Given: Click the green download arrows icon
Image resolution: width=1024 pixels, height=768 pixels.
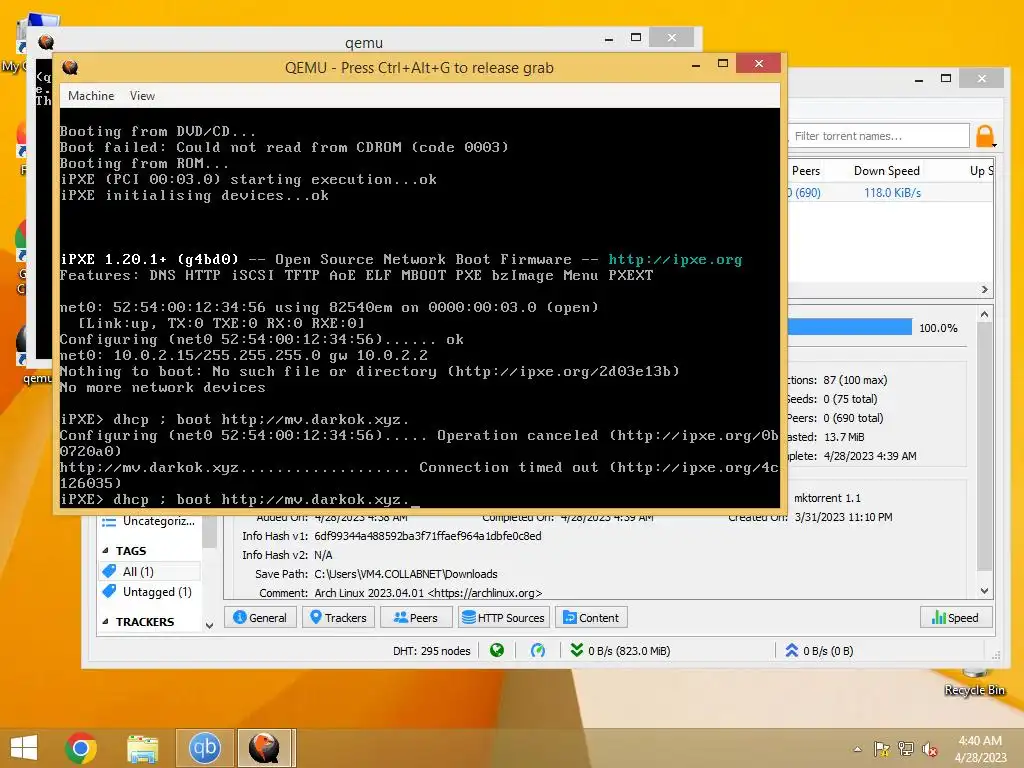Looking at the screenshot, I should tap(577, 650).
